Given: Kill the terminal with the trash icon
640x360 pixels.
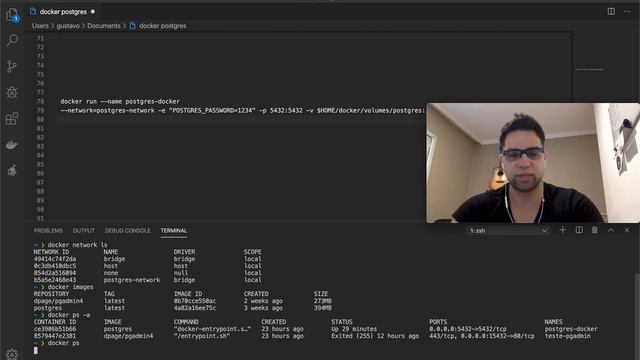Looking at the screenshot, I should [595, 230].
